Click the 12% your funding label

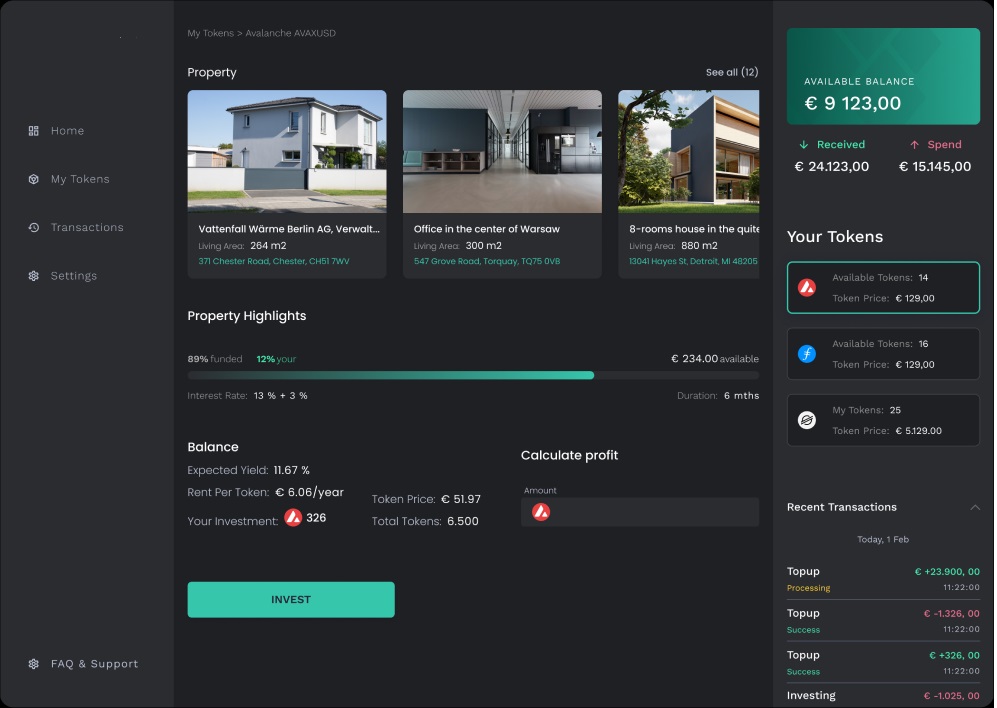tap(276, 359)
